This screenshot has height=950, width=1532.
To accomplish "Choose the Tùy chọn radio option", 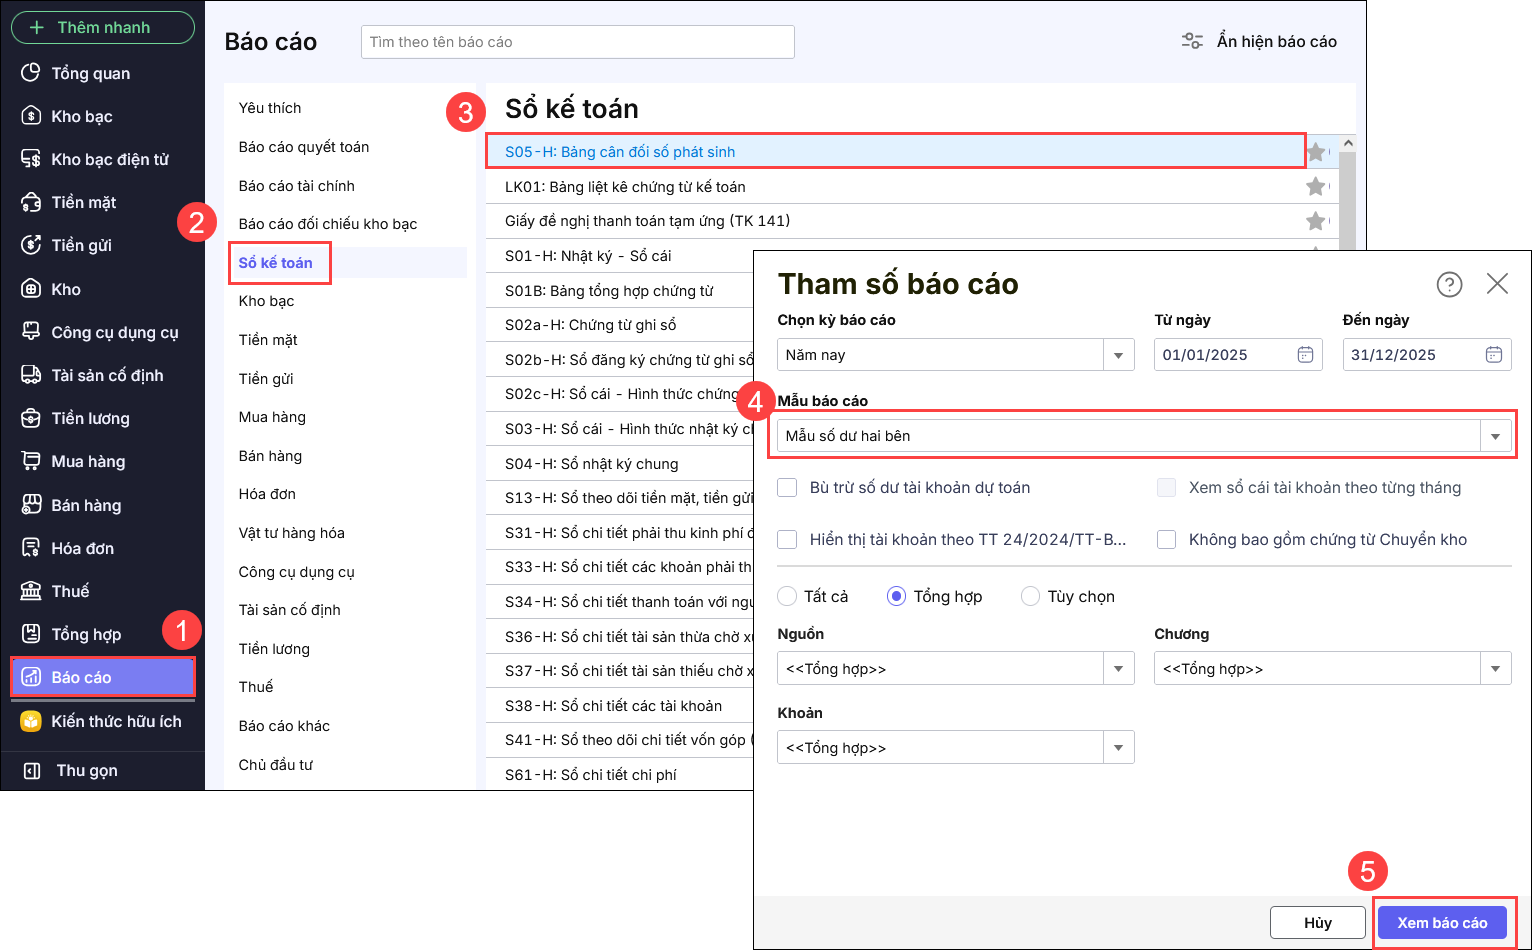I will coord(1030,596).
